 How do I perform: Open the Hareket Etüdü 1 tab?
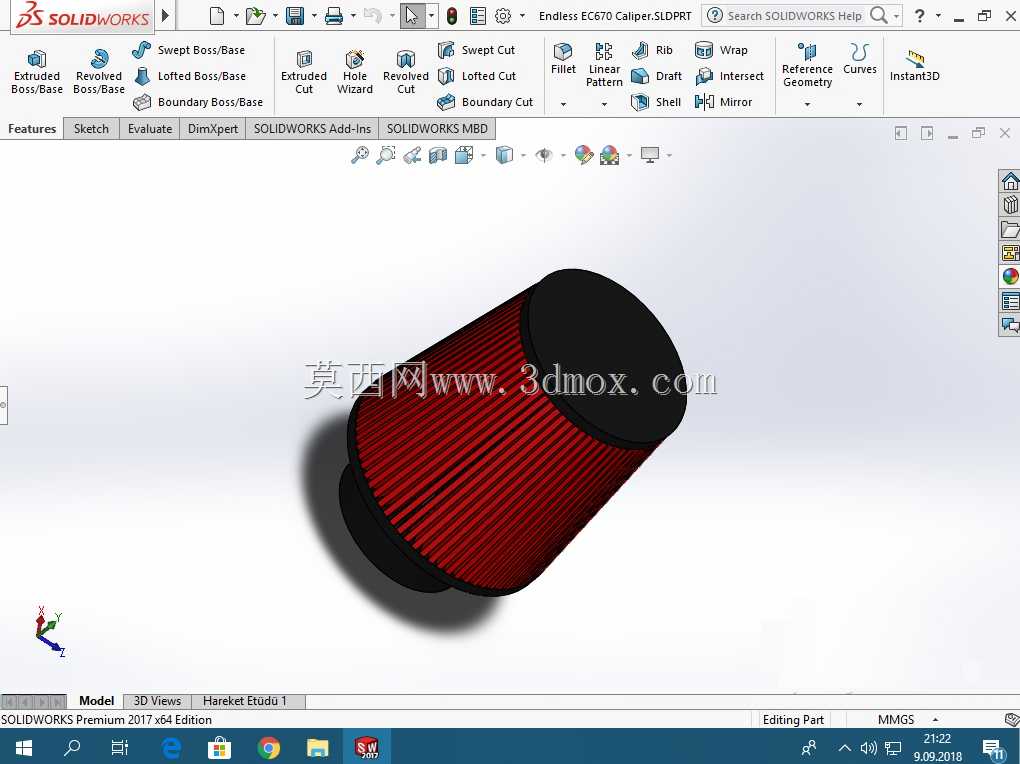(x=245, y=701)
